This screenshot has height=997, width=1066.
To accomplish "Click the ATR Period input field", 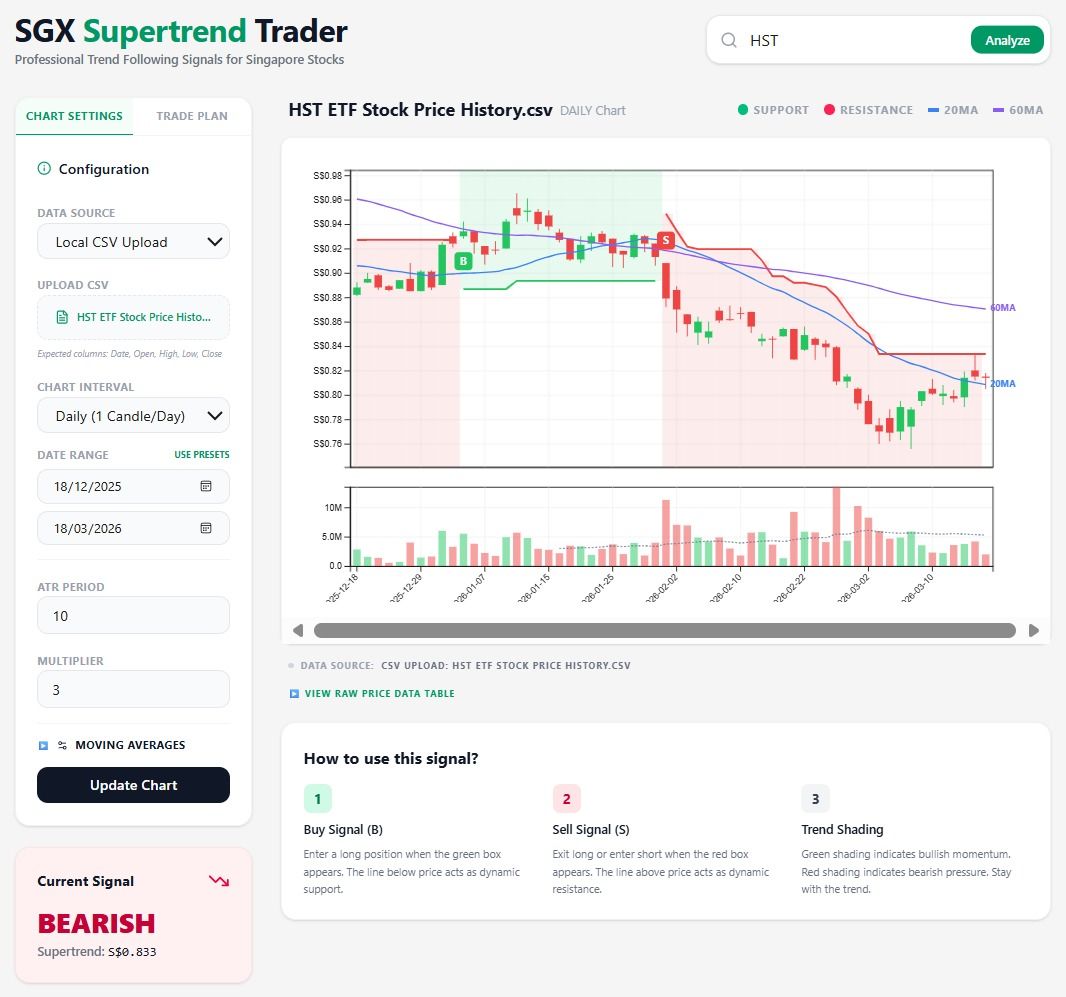I will 133,616.
